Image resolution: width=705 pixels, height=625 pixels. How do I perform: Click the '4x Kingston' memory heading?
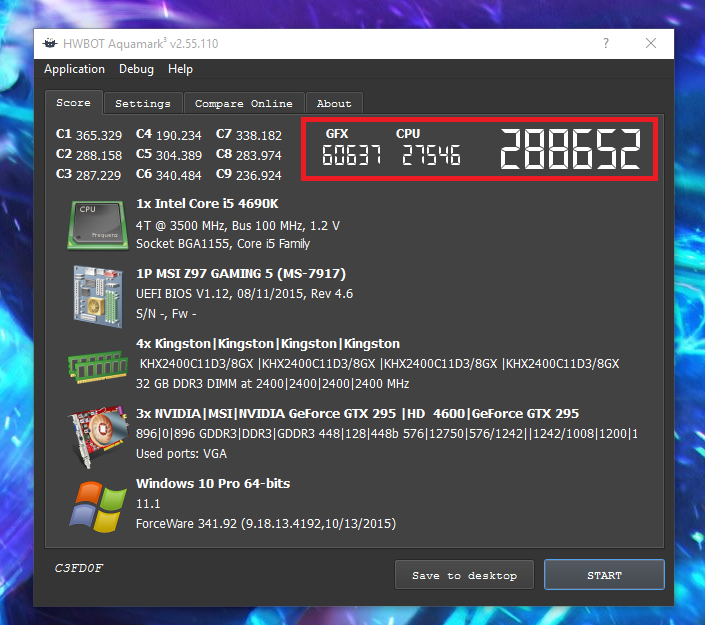pos(268,344)
